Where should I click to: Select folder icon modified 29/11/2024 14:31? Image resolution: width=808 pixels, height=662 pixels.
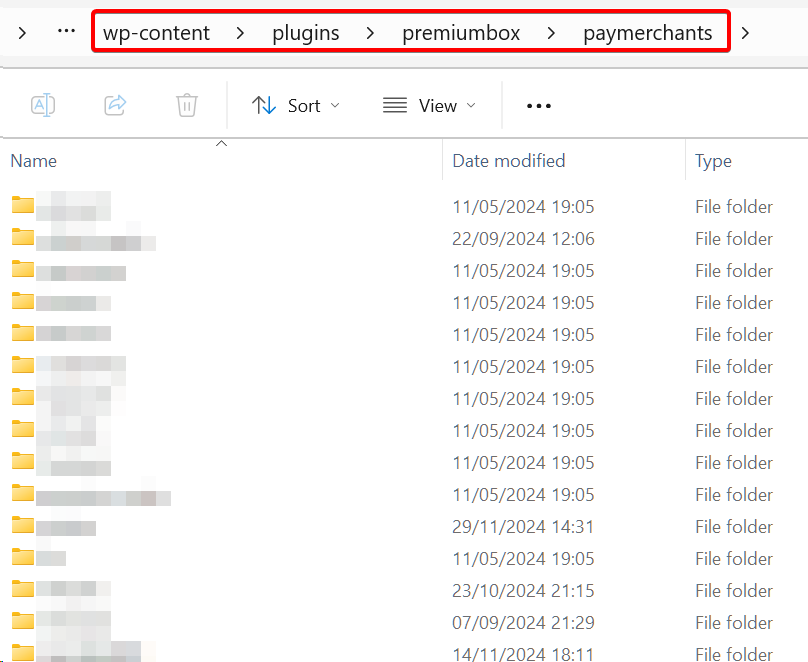click(23, 526)
